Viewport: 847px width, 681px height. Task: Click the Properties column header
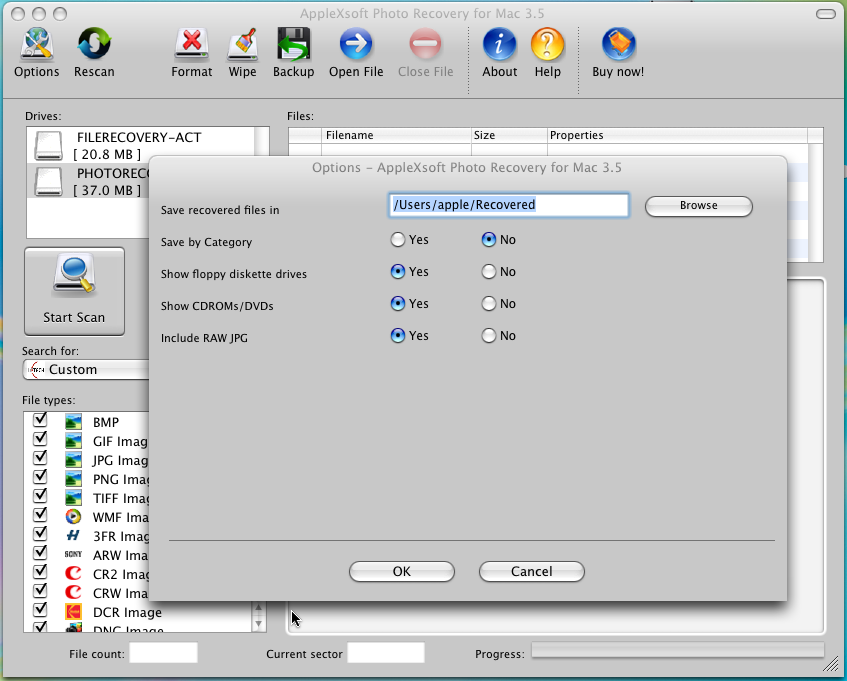tap(677, 136)
